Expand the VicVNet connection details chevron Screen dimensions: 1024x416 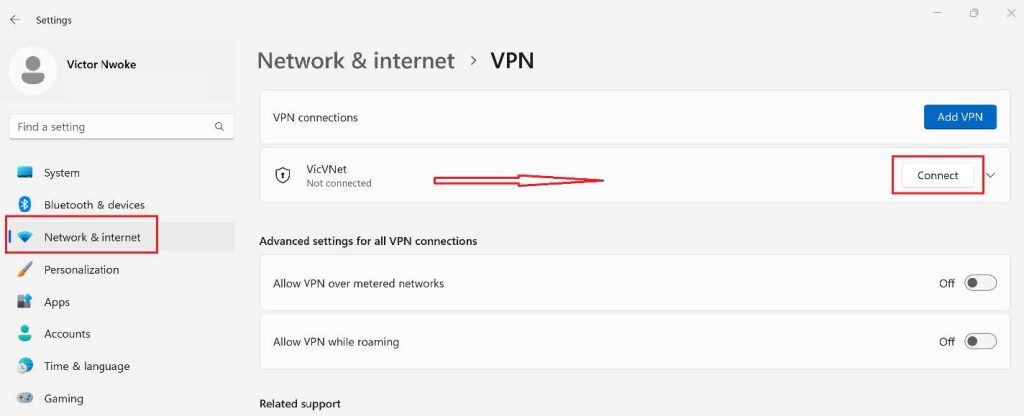991,175
